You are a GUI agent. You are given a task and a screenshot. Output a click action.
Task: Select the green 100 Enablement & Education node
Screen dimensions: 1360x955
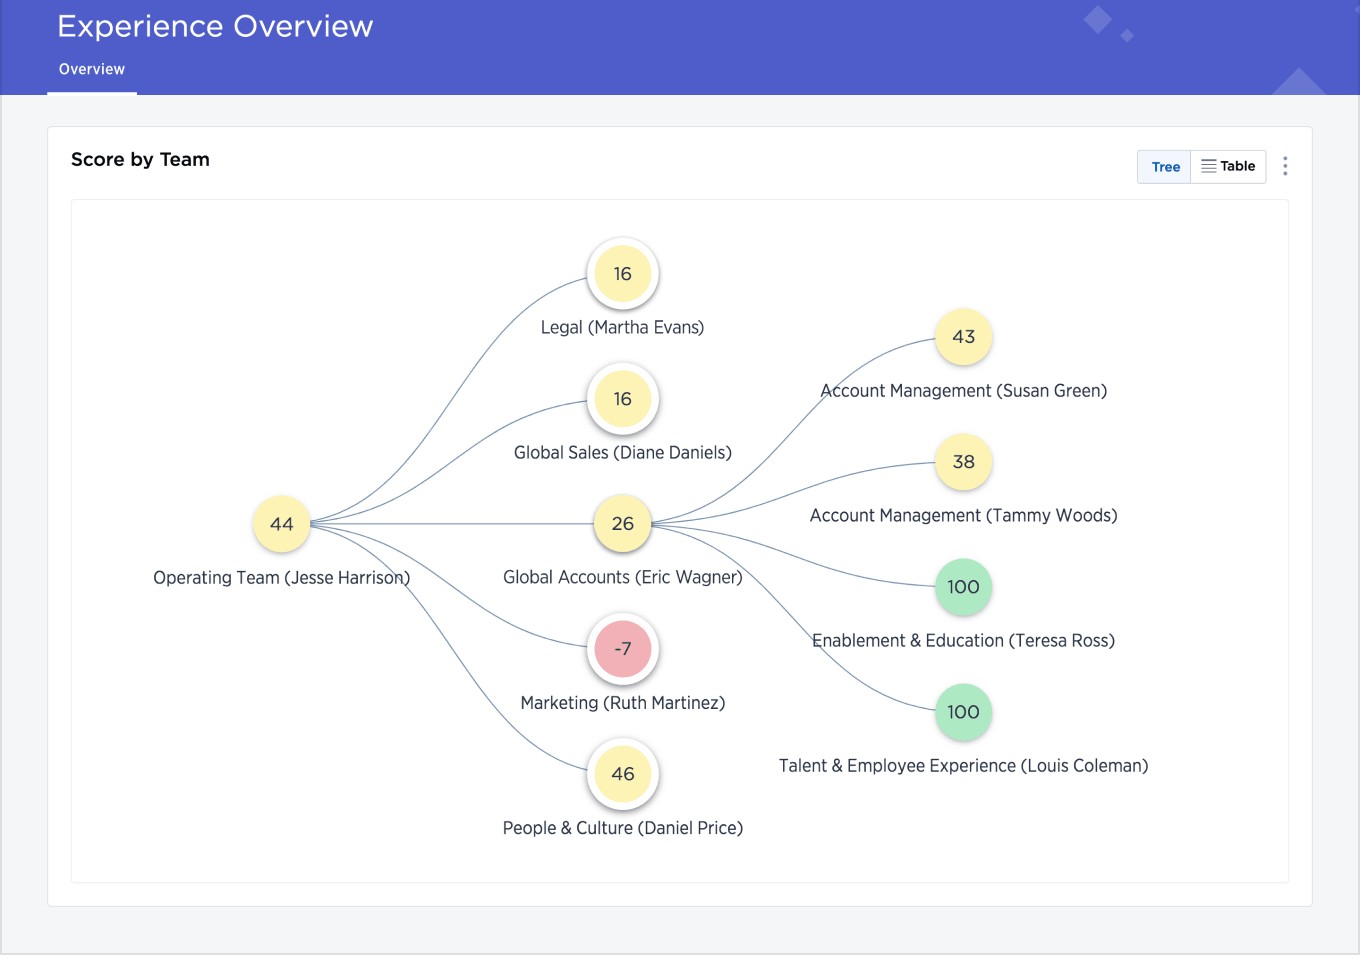963,587
